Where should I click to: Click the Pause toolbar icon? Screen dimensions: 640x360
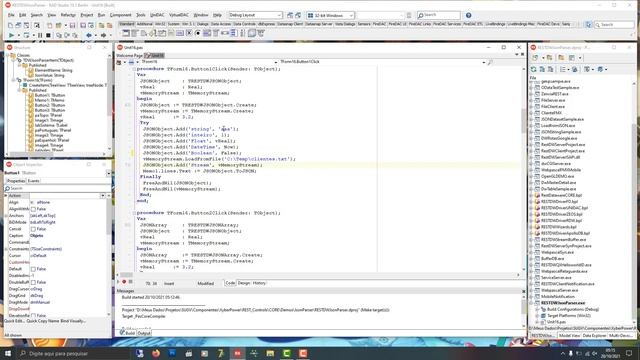tap(40, 36)
